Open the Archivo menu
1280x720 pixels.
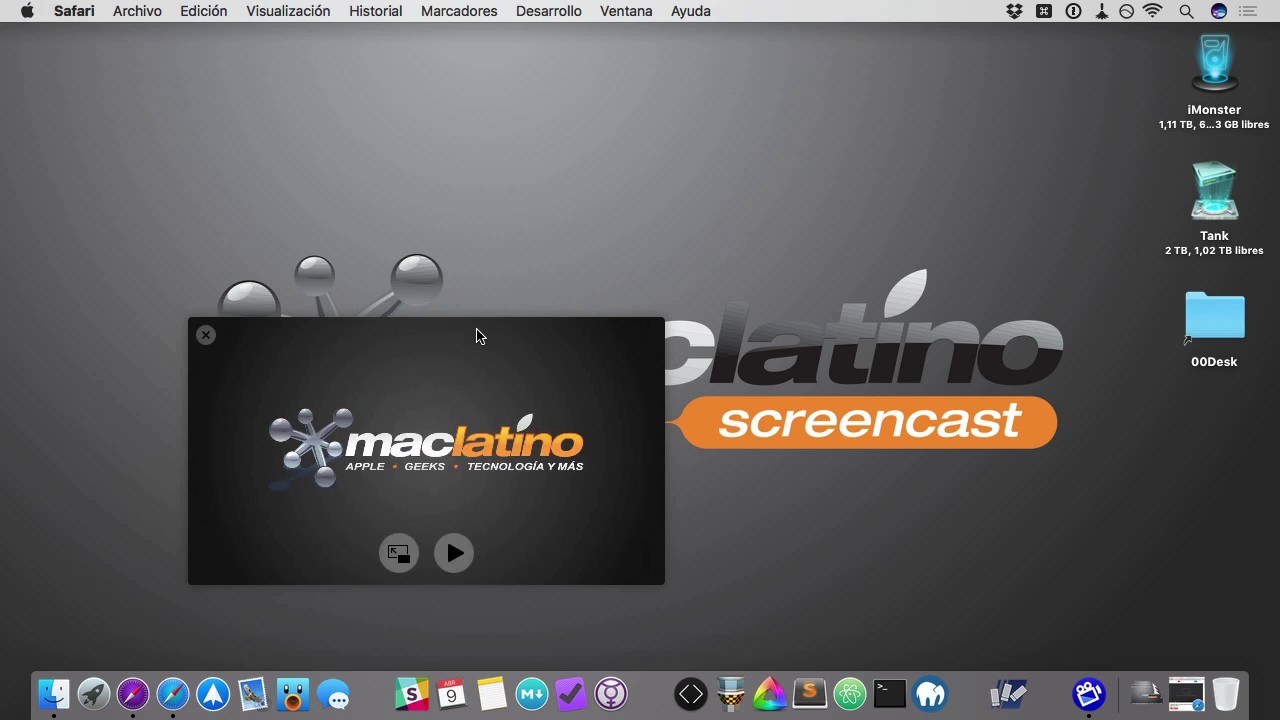[137, 11]
